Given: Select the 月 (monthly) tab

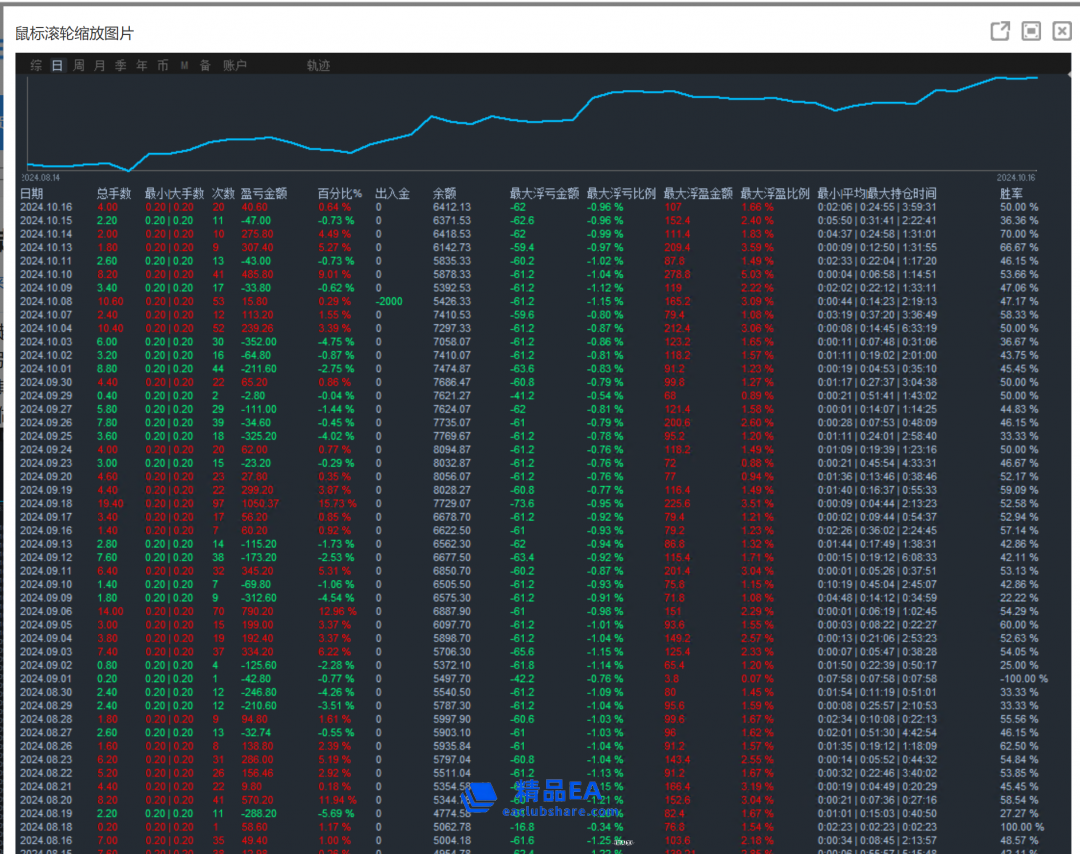Looking at the screenshot, I should pos(99,66).
